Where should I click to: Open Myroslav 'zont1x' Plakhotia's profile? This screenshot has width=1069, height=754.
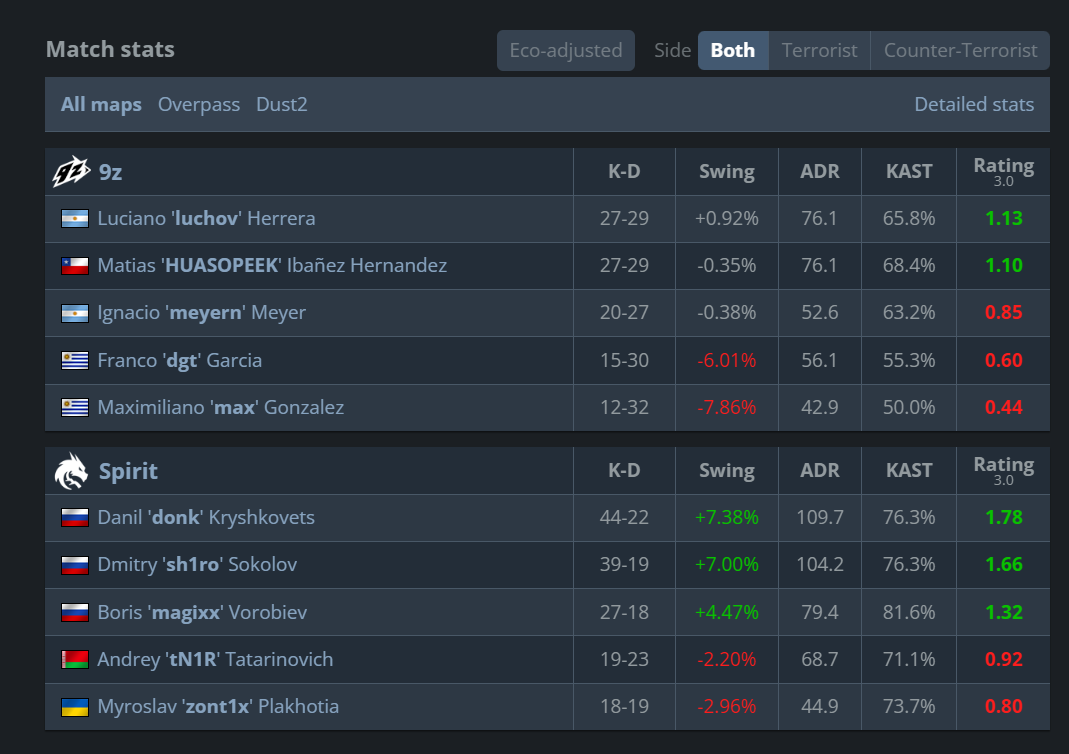[218, 706]
